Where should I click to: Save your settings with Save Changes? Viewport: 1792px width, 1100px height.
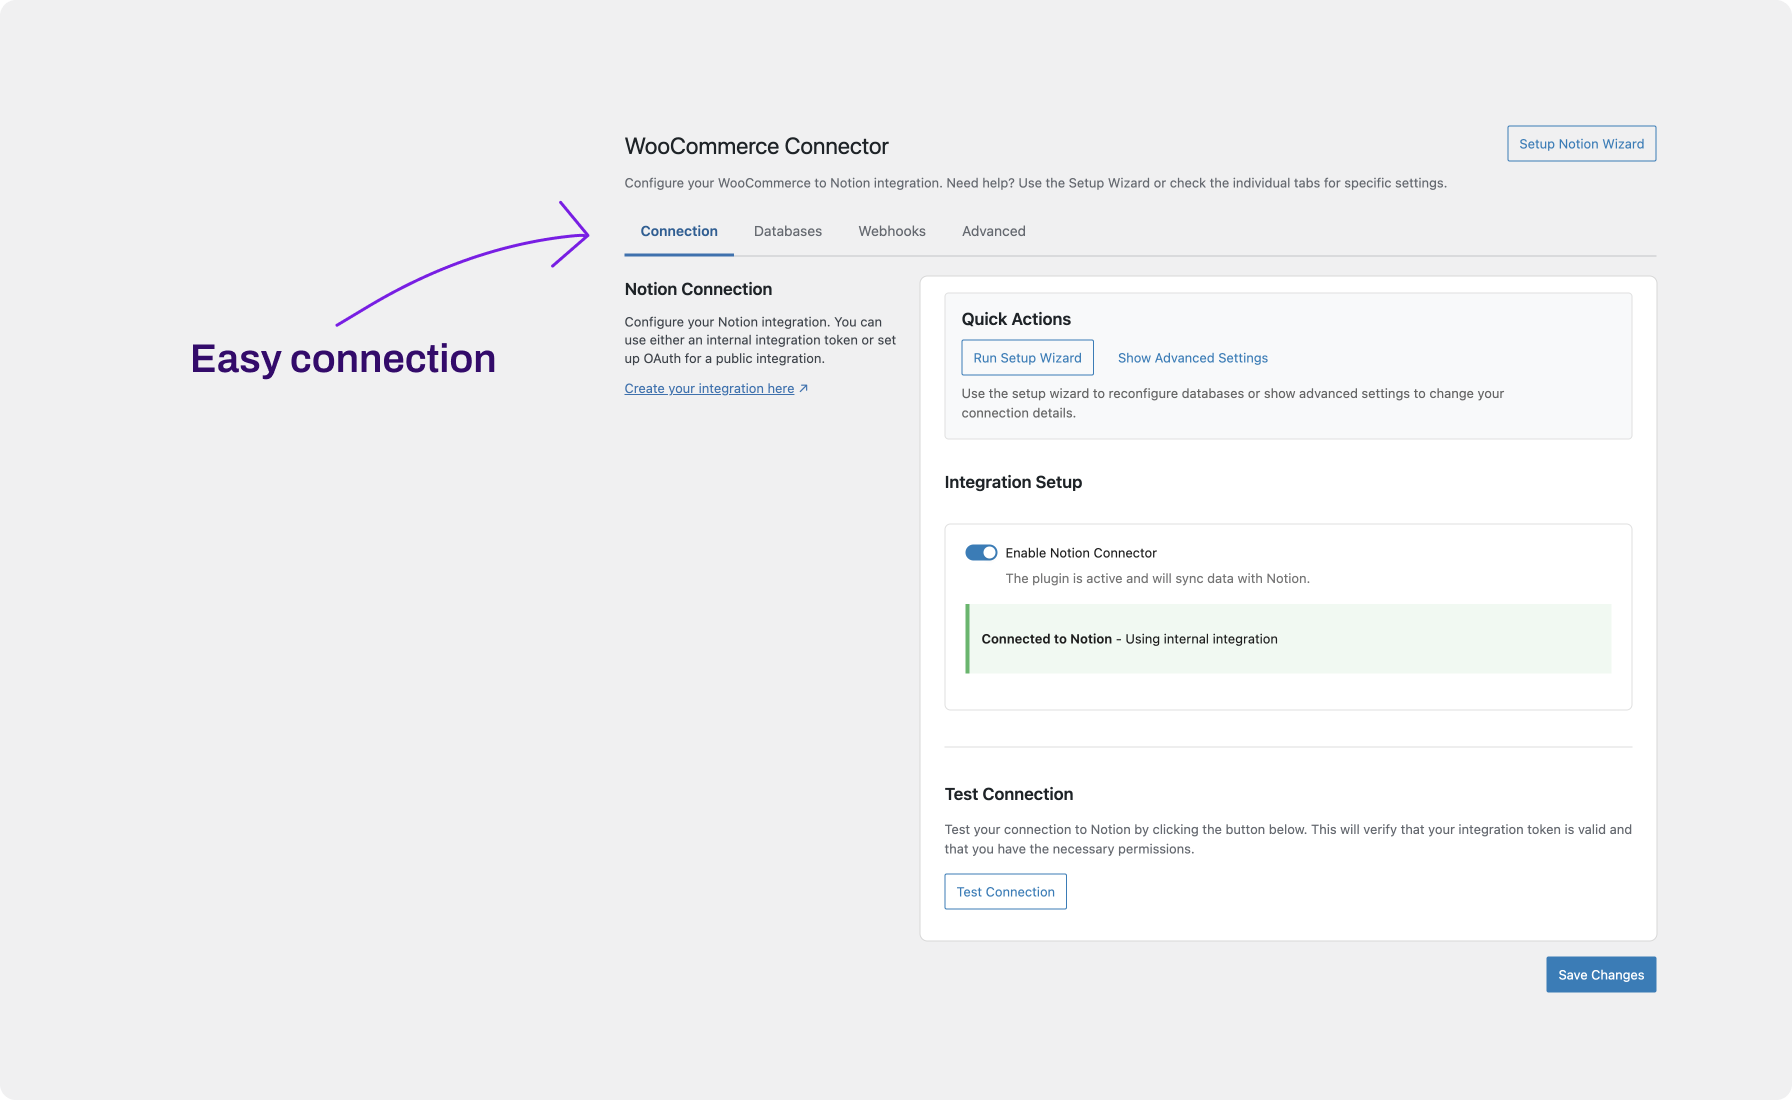[x=1600, y=974]
